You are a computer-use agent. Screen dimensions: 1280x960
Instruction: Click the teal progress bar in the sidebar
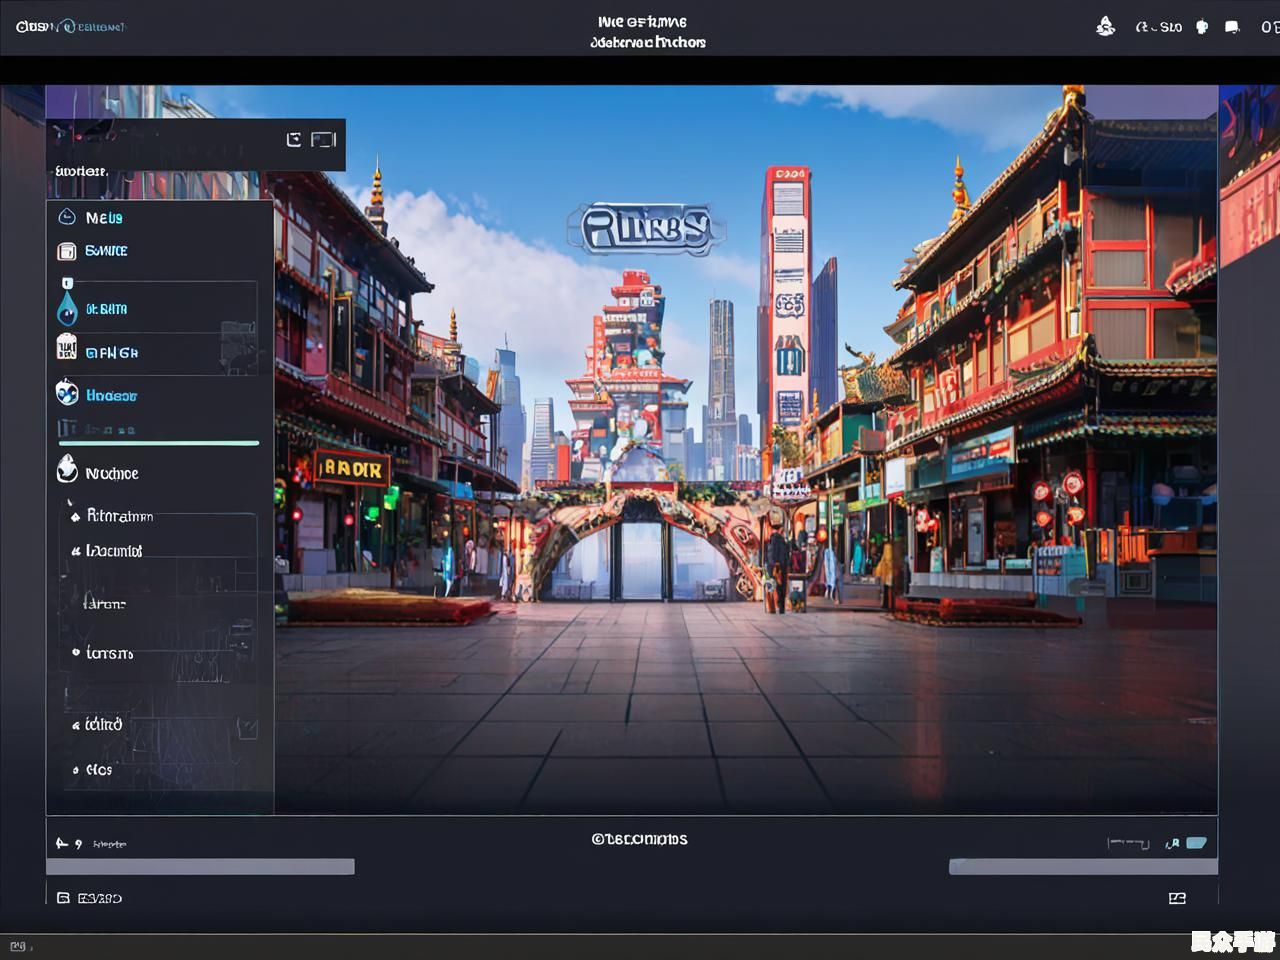(159, 442)
